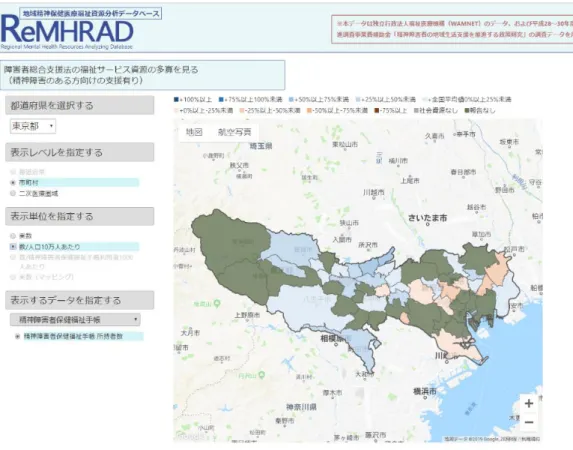Click the 高尾山 green pin marker

point(217,303)
